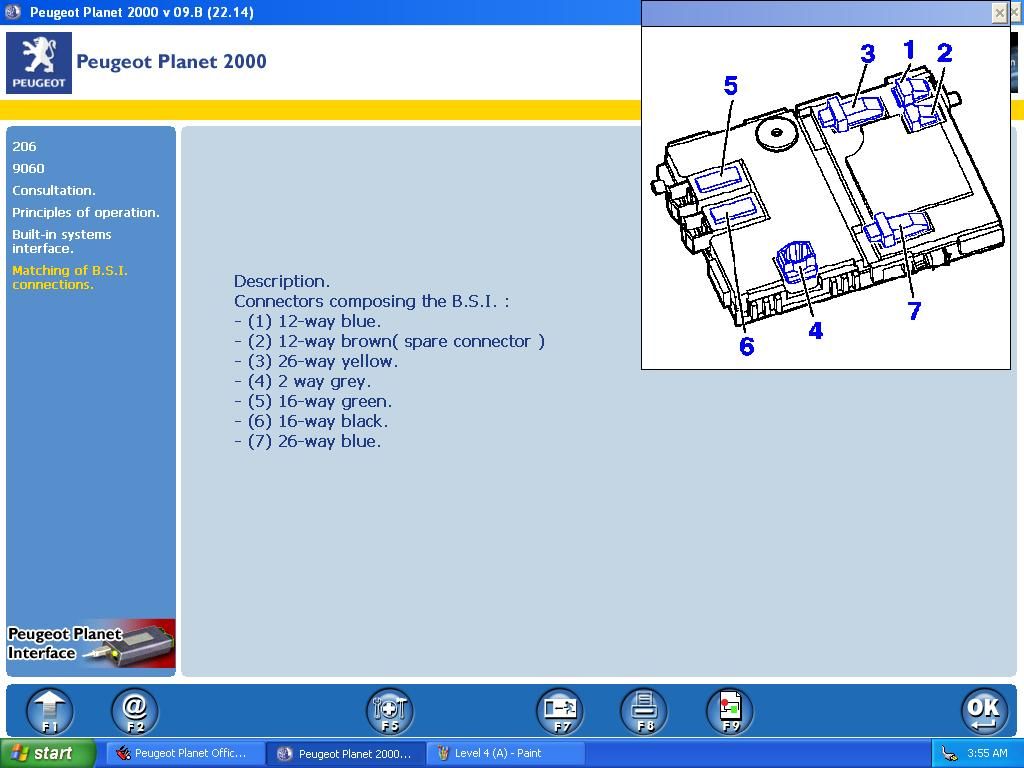Confirm with the OK button
The image size is (1024, 768).
984,711
